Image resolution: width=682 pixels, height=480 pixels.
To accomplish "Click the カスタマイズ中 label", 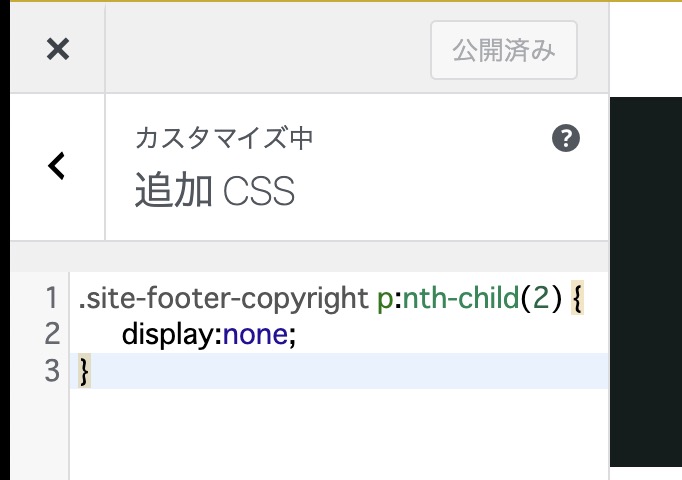I will click(x=224, y=138).
